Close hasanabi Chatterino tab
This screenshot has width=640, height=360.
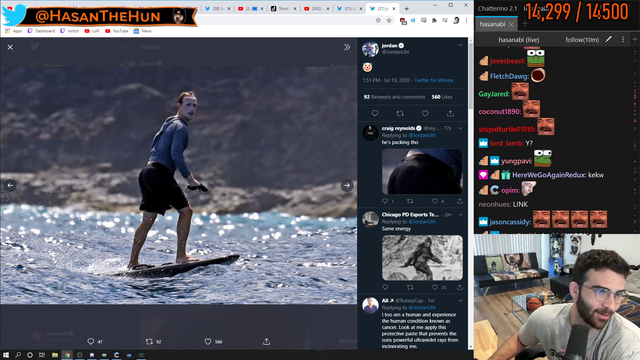click(511, 24)
